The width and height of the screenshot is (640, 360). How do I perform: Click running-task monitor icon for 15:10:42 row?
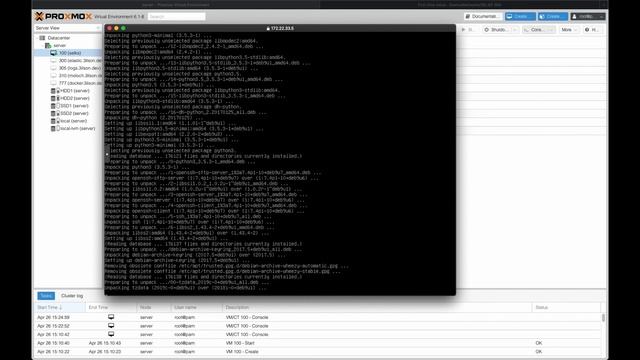[111, 334]
